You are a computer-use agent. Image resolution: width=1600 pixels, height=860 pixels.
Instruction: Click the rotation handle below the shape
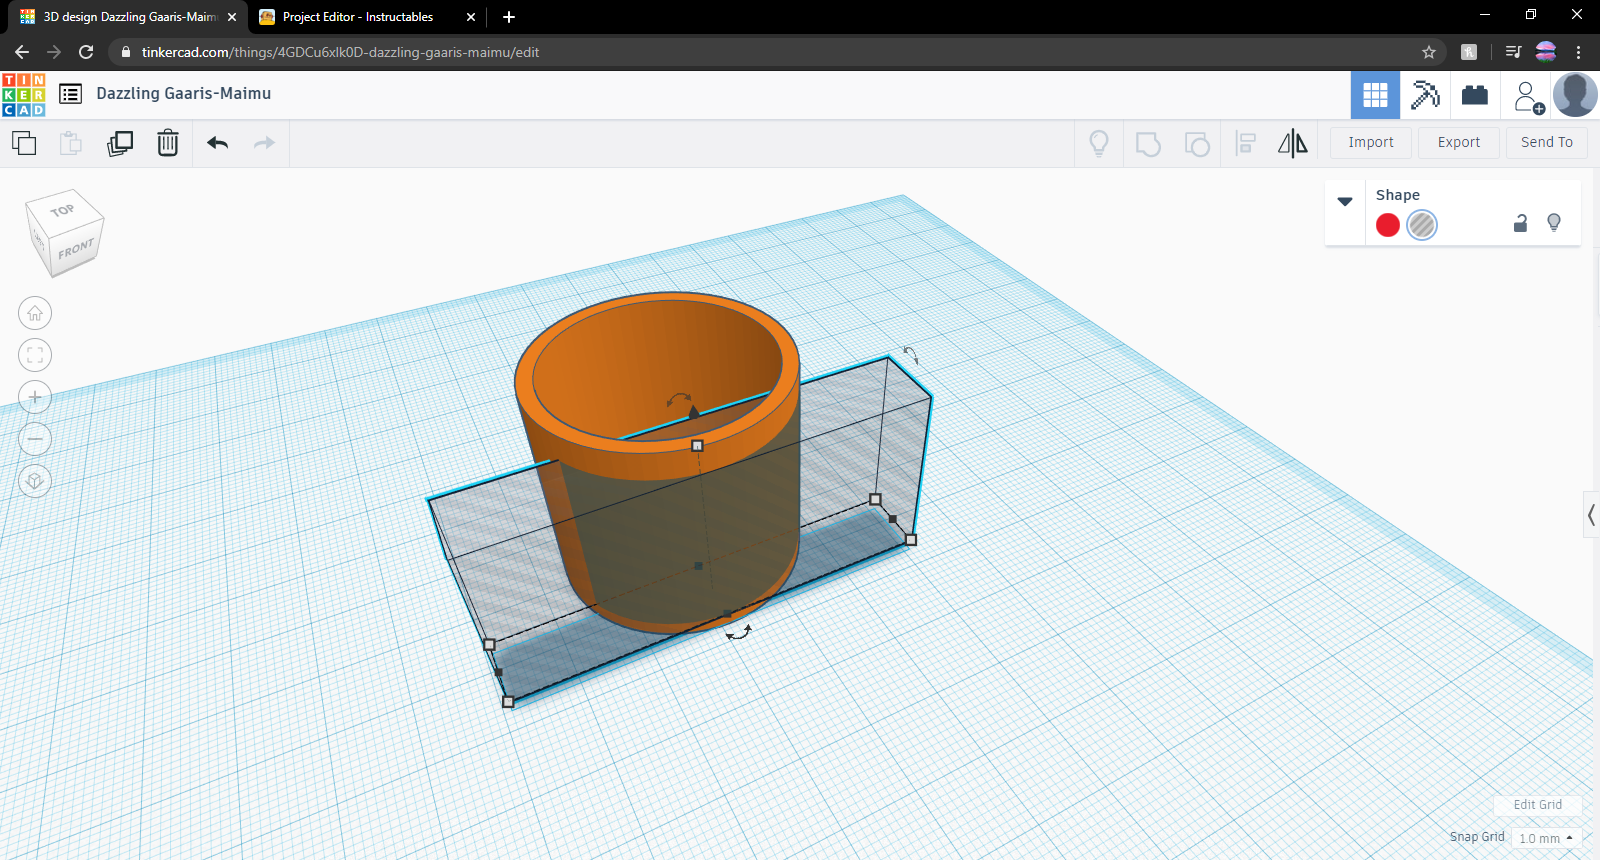[x=739, y=632]
